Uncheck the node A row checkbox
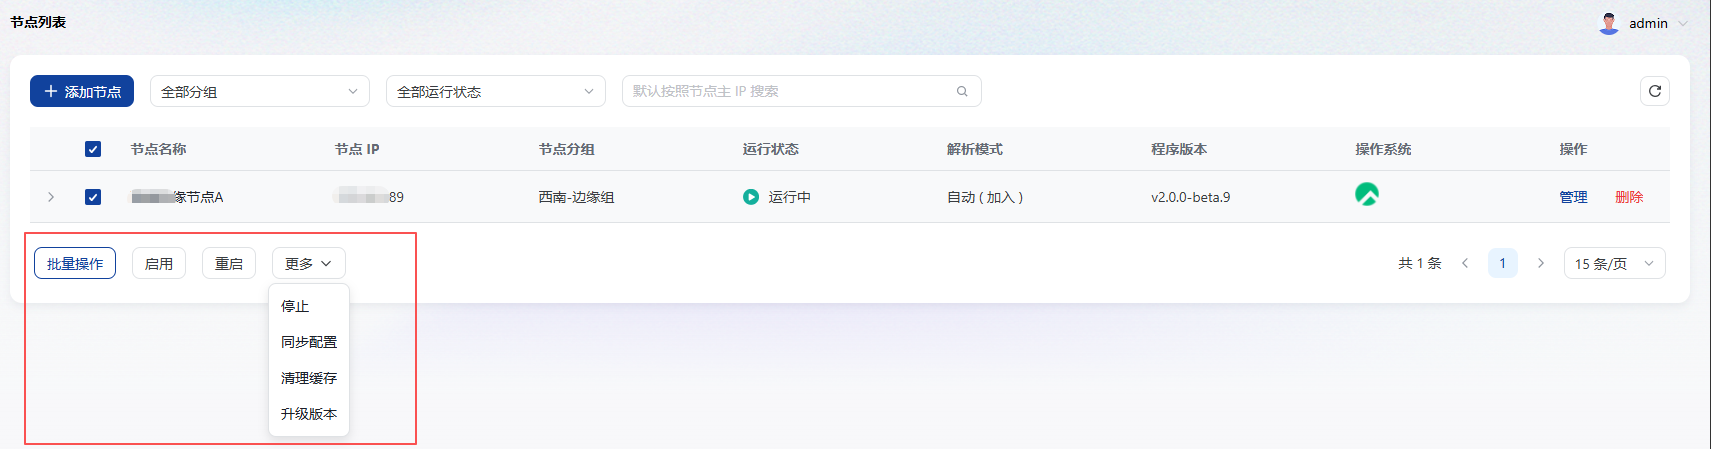Viewport: 1711px width, 449px height. [93, 197]
